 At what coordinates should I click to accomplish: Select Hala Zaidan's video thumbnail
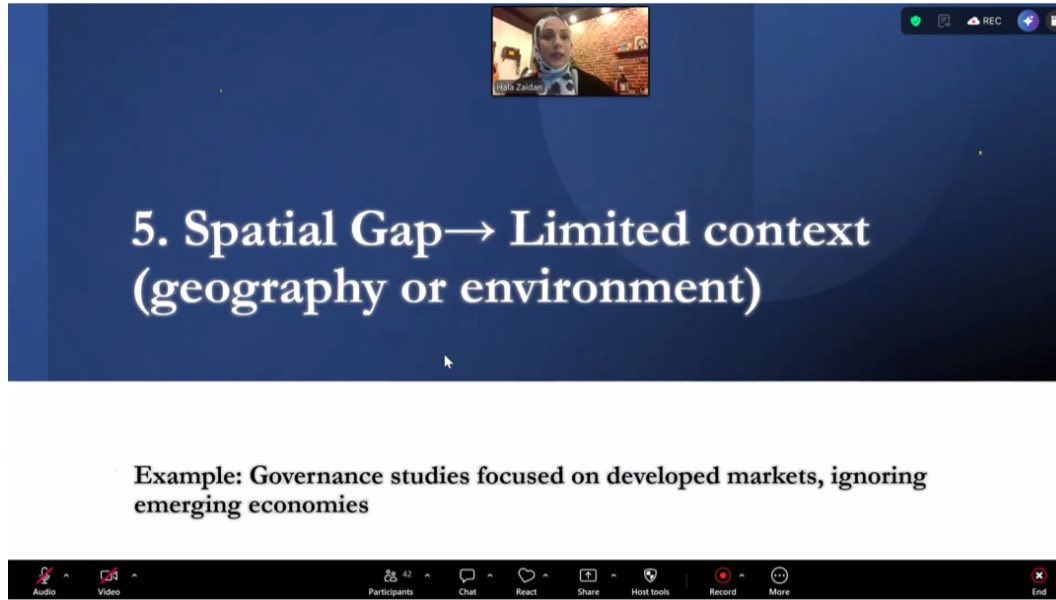pos(570,51)
